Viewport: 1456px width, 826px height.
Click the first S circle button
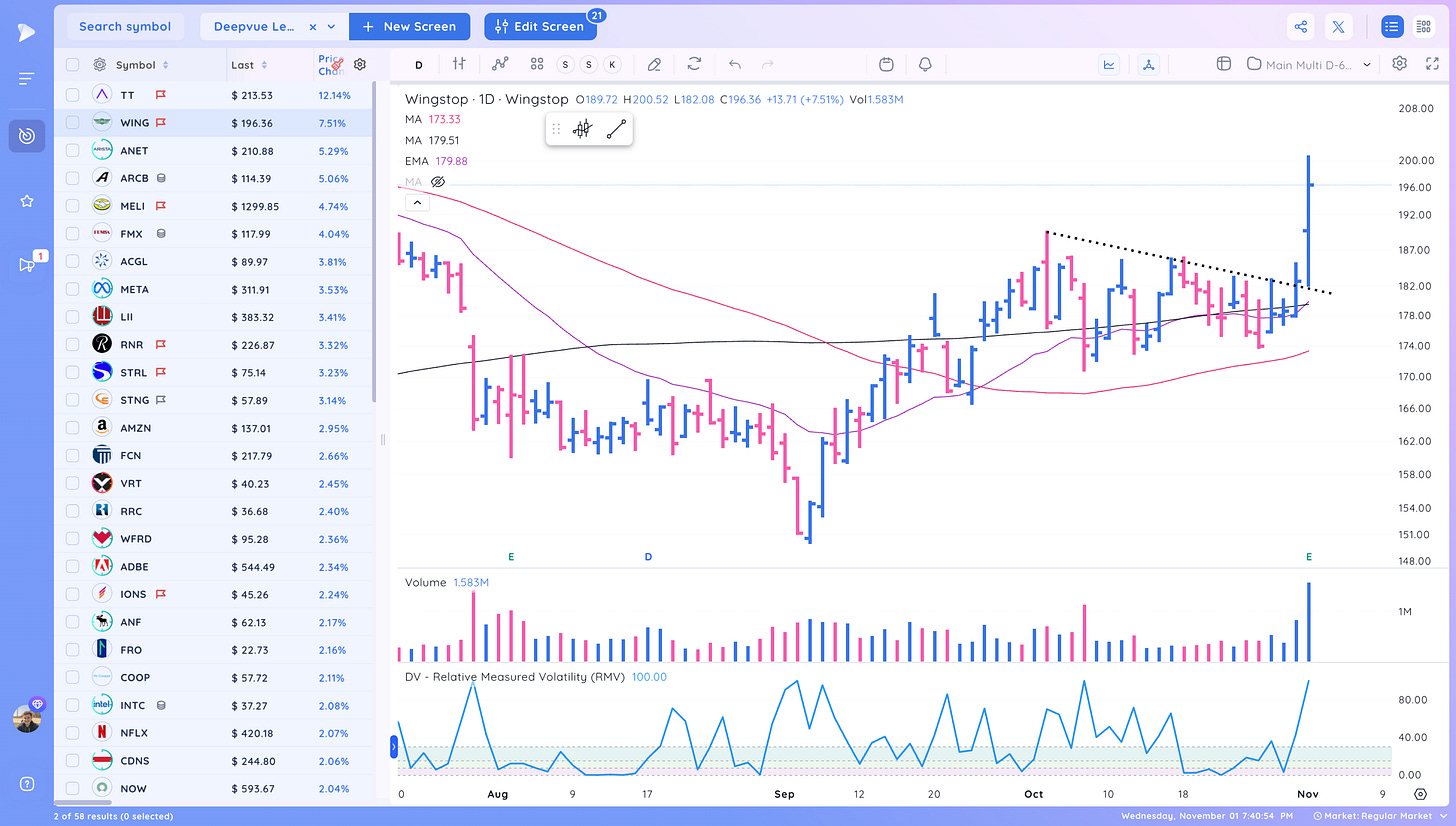pyautogui.click(x=566, y=64)
